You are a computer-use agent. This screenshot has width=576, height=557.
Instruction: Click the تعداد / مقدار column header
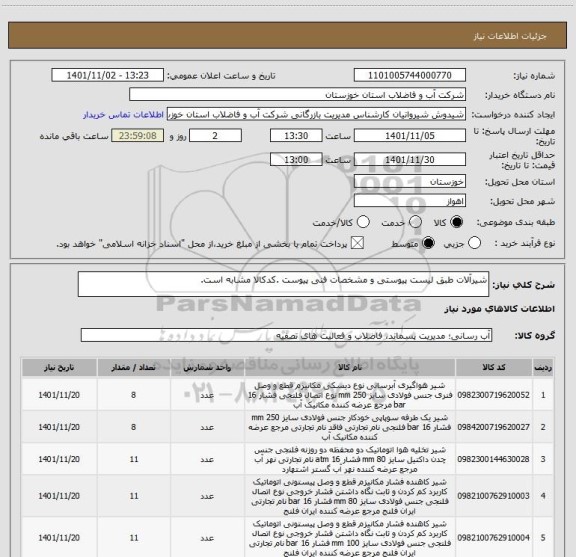tap(133, 367)
